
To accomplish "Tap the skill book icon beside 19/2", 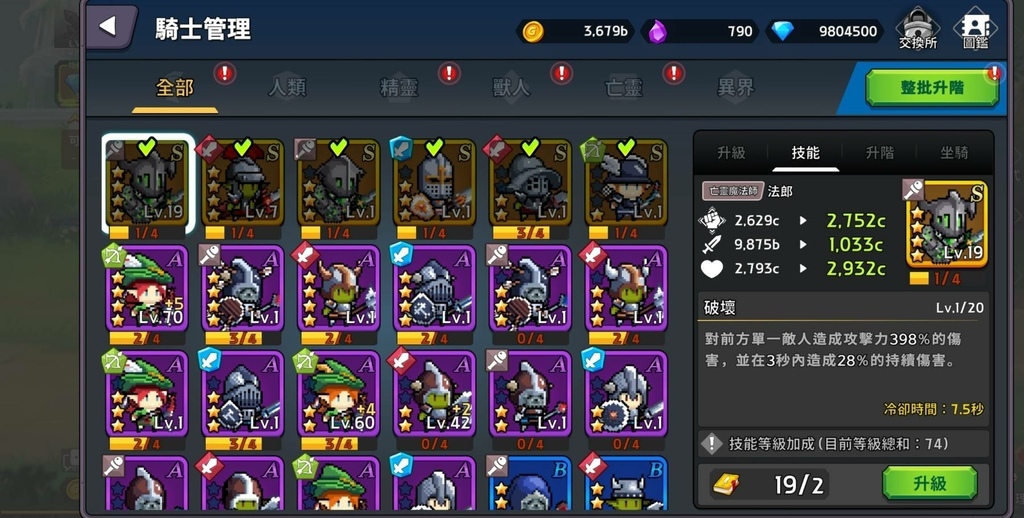I will 726,485.
